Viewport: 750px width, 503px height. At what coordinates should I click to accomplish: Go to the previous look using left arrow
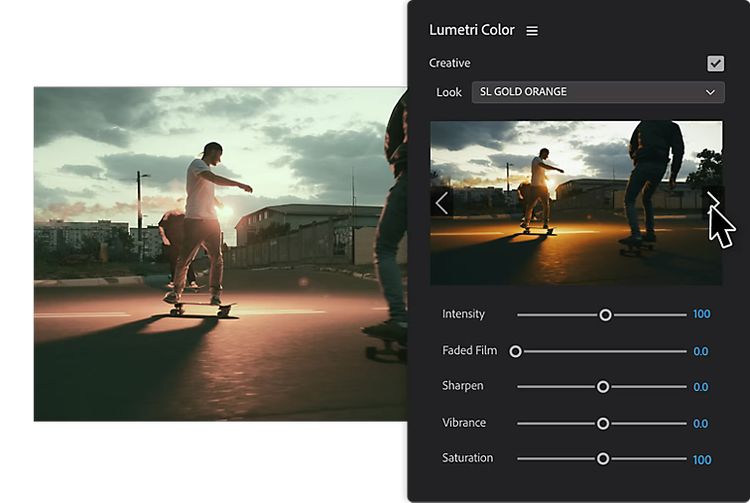click(x=441, y=203)
